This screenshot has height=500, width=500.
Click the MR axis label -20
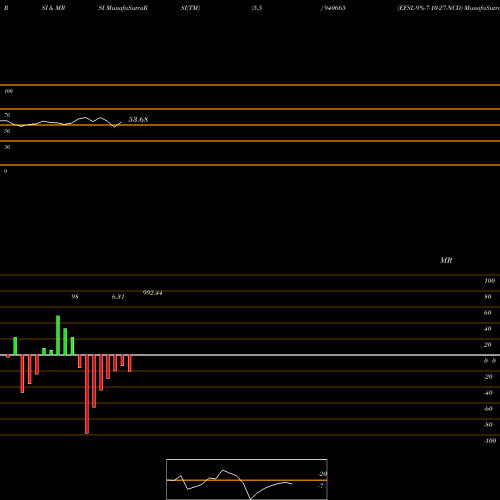click(x=488, y=377)
